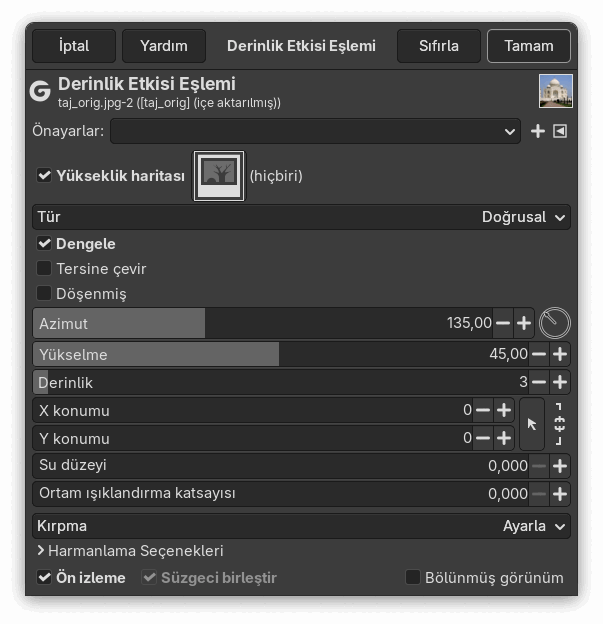
Task: Click the Tamam button
Action: point(529,46)
